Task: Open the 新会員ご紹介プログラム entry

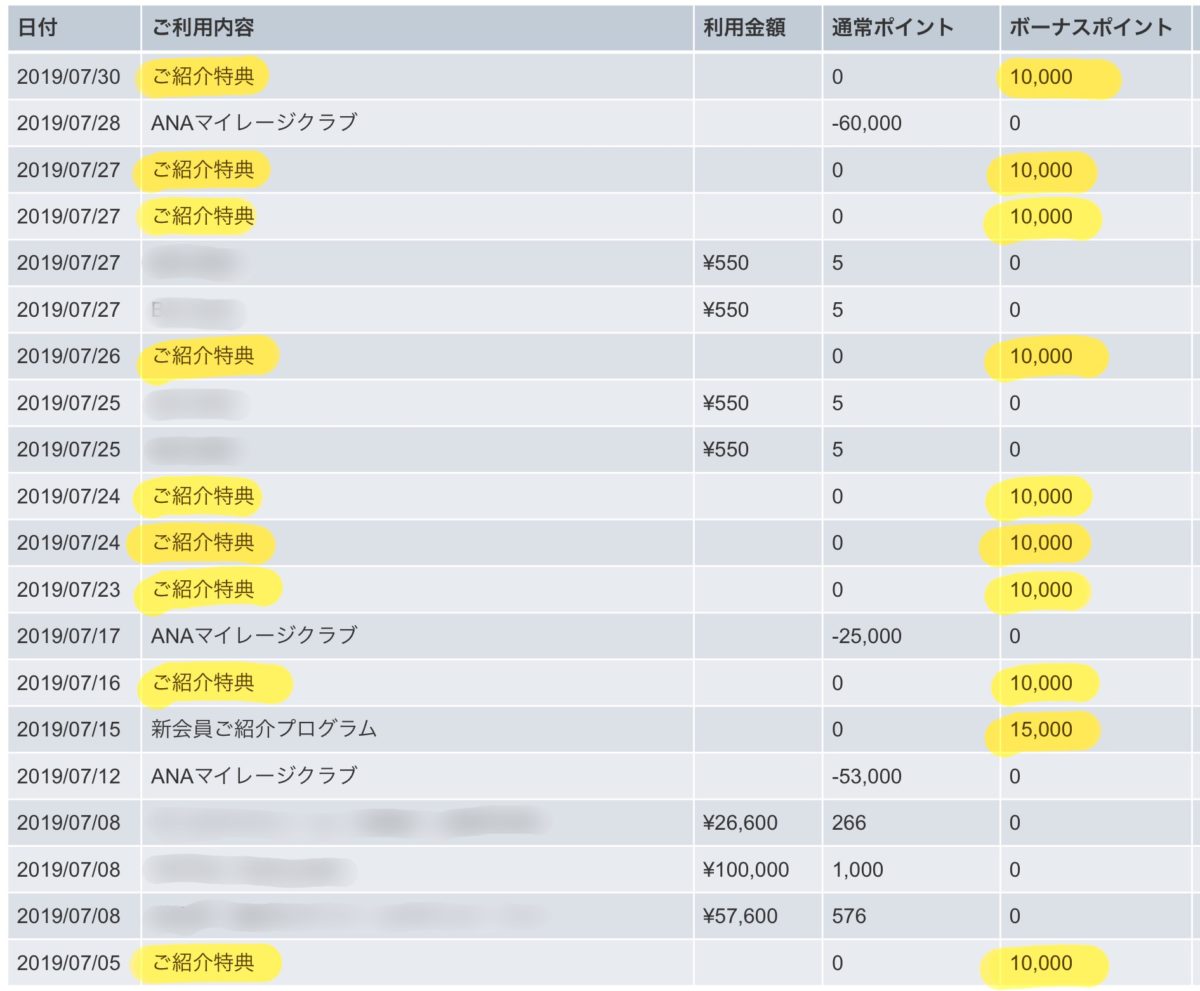Action: [264, 729]
